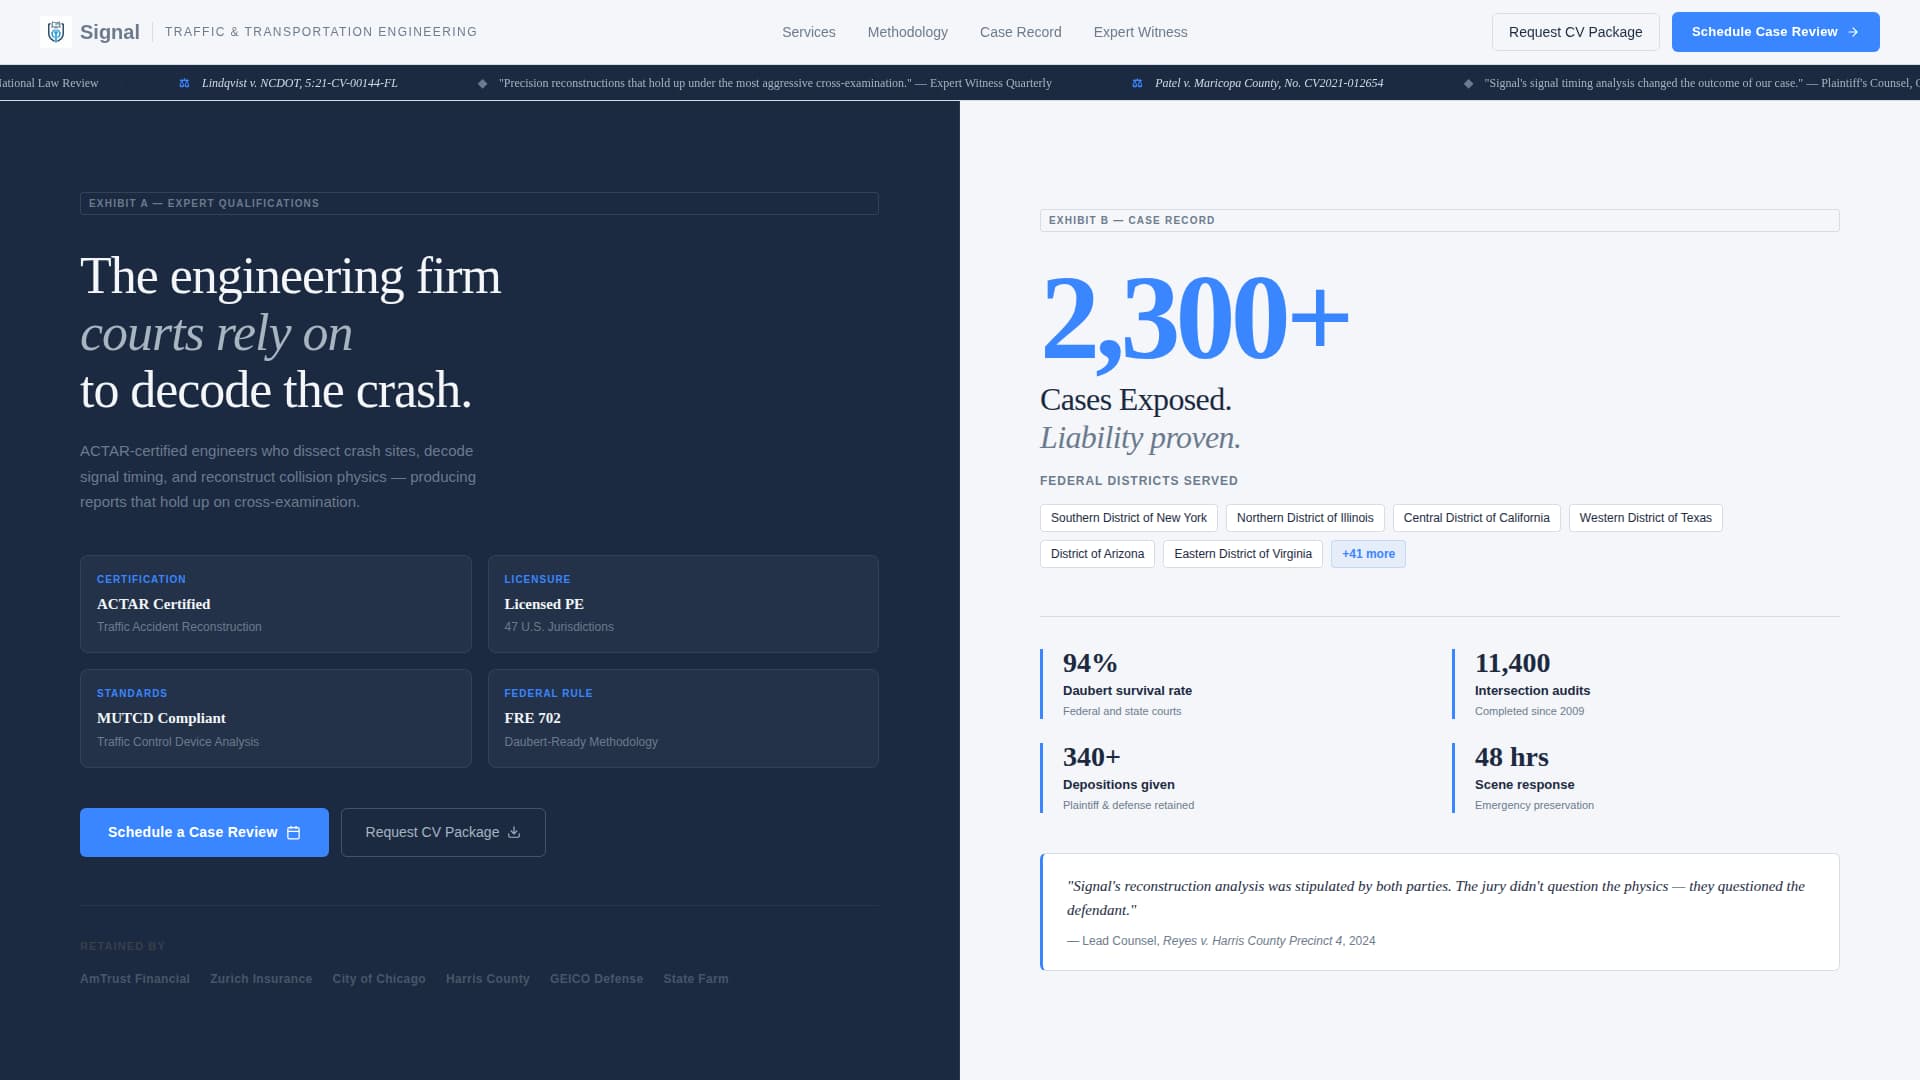Click the diamond icon before the Plaintiff's Counsel quote

(x=1468, y=83)
